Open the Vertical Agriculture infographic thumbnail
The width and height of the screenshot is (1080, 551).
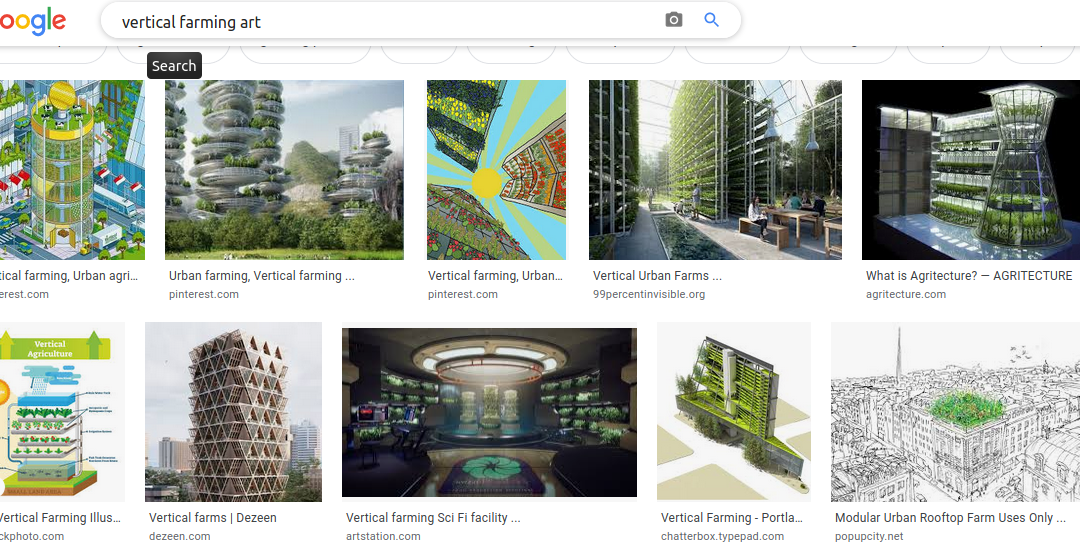click(x=60, y=412)
